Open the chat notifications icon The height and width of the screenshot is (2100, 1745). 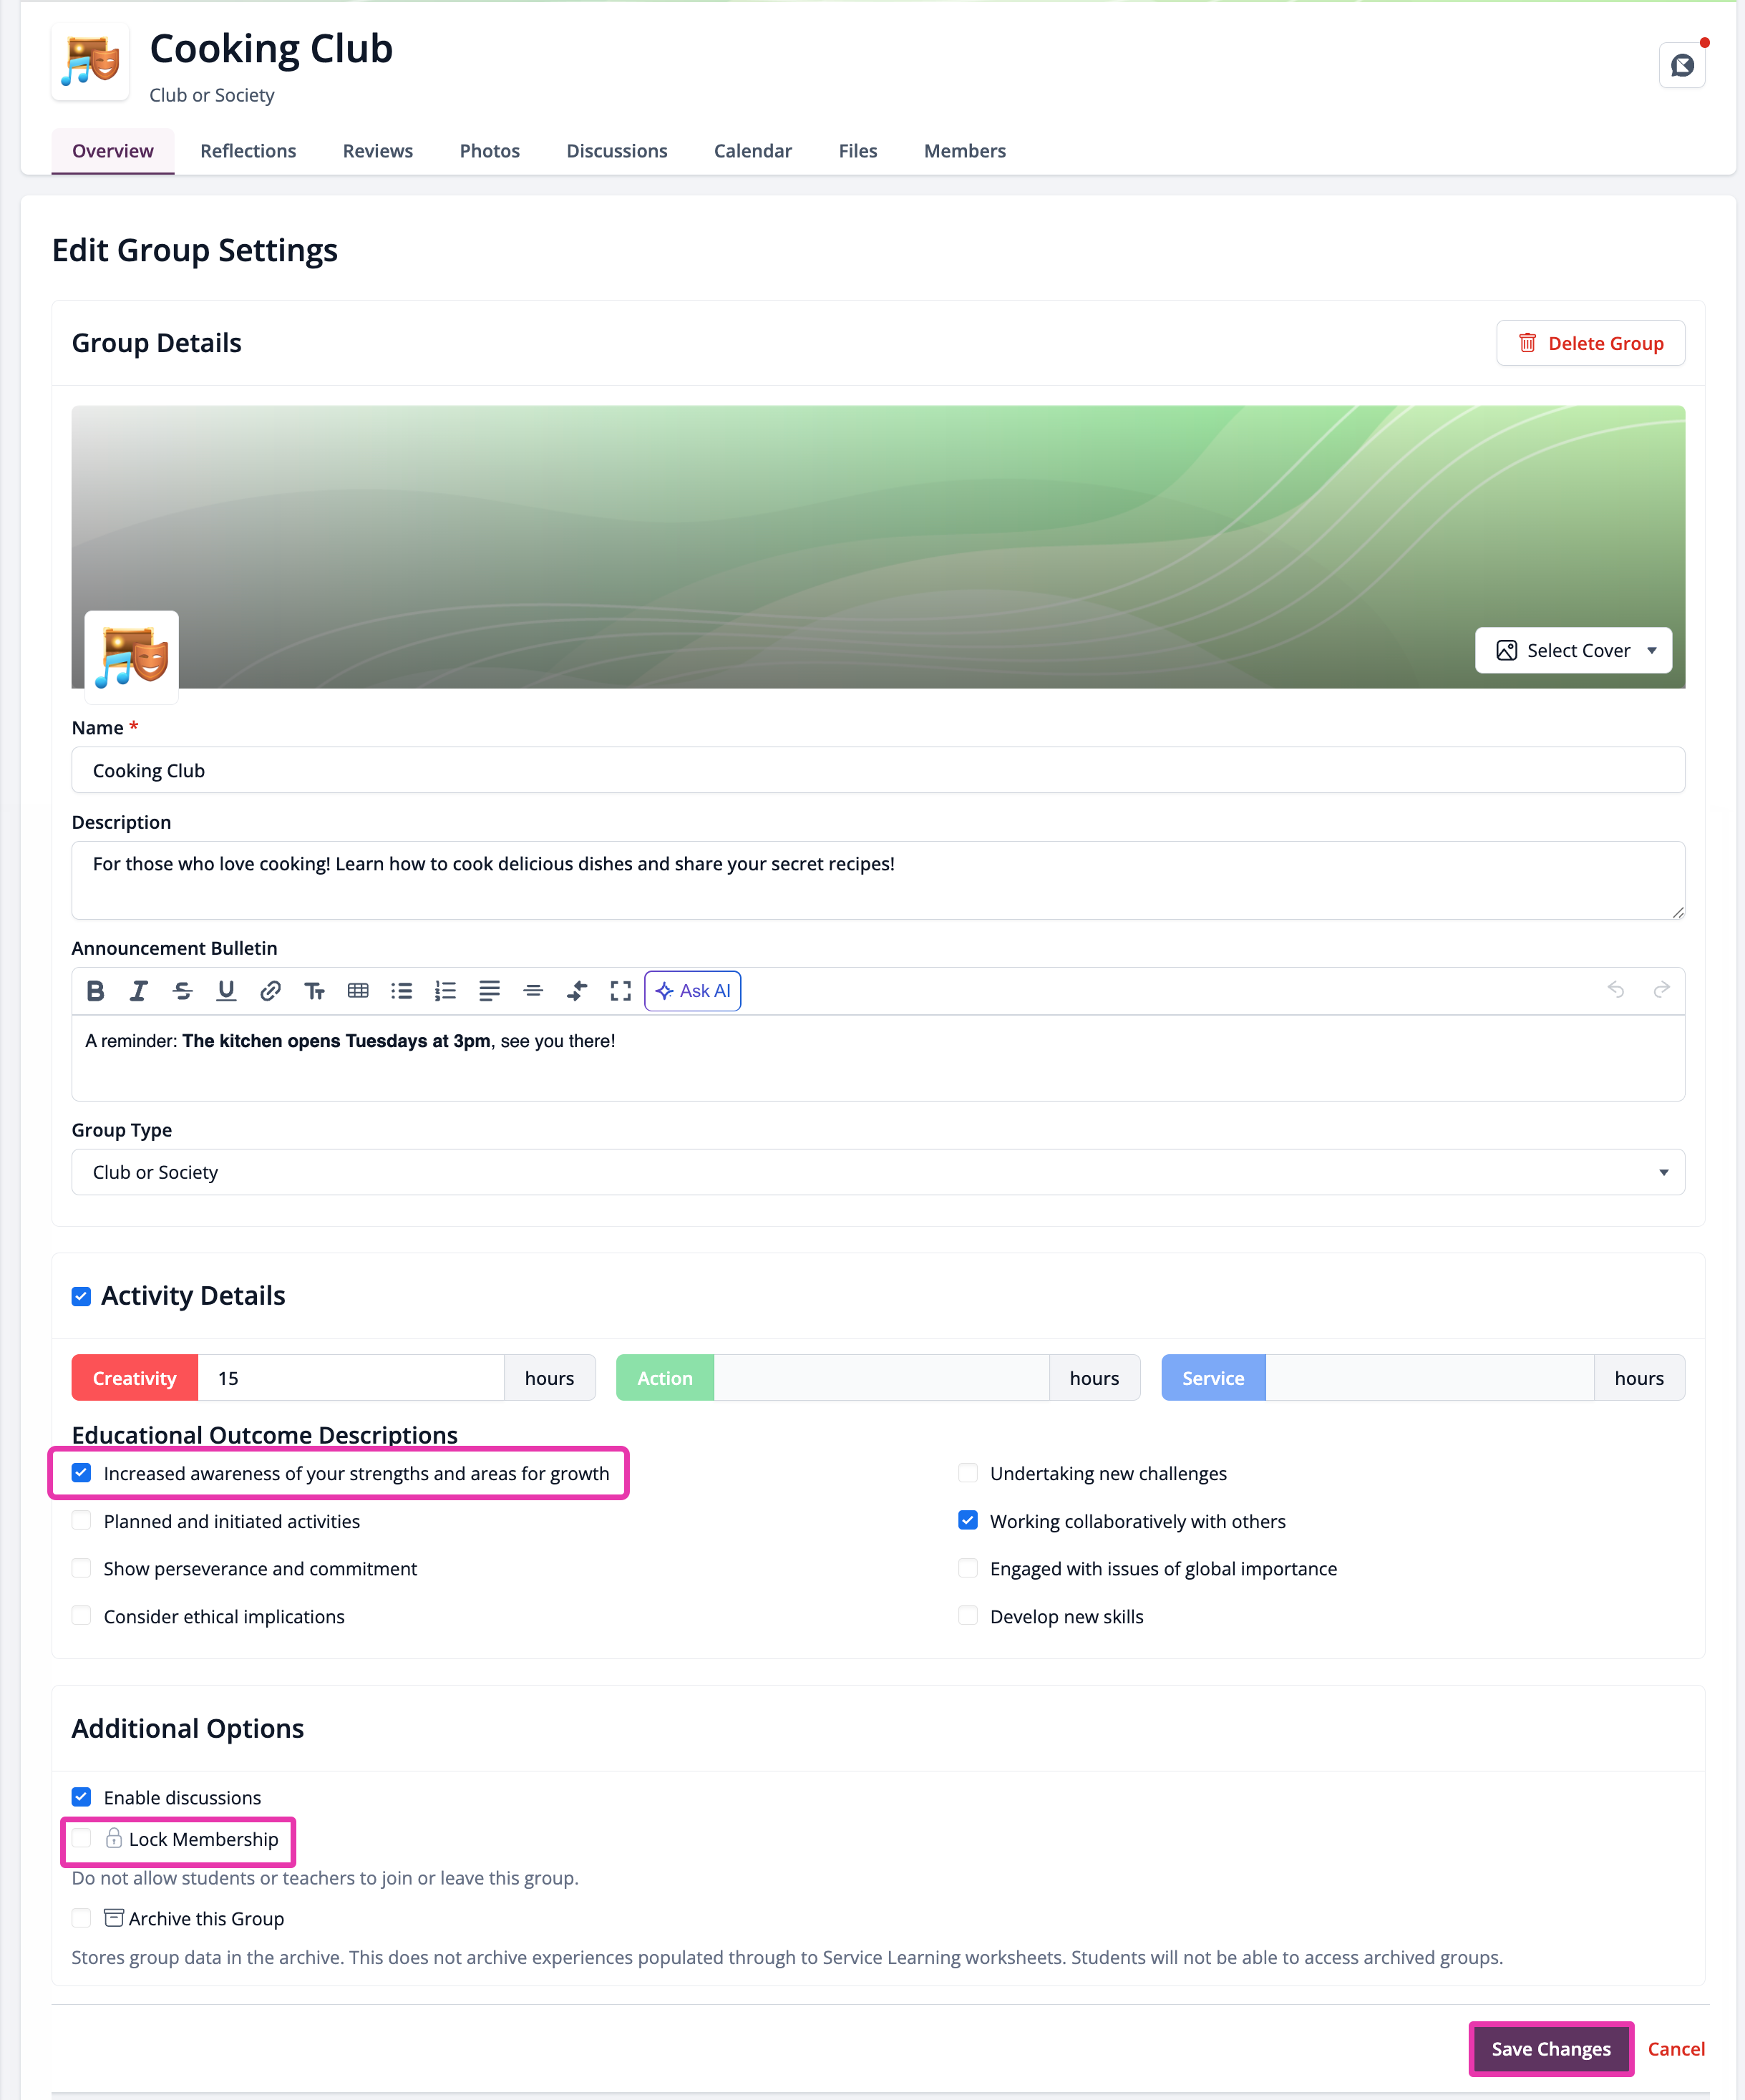tap(1682, 65)
